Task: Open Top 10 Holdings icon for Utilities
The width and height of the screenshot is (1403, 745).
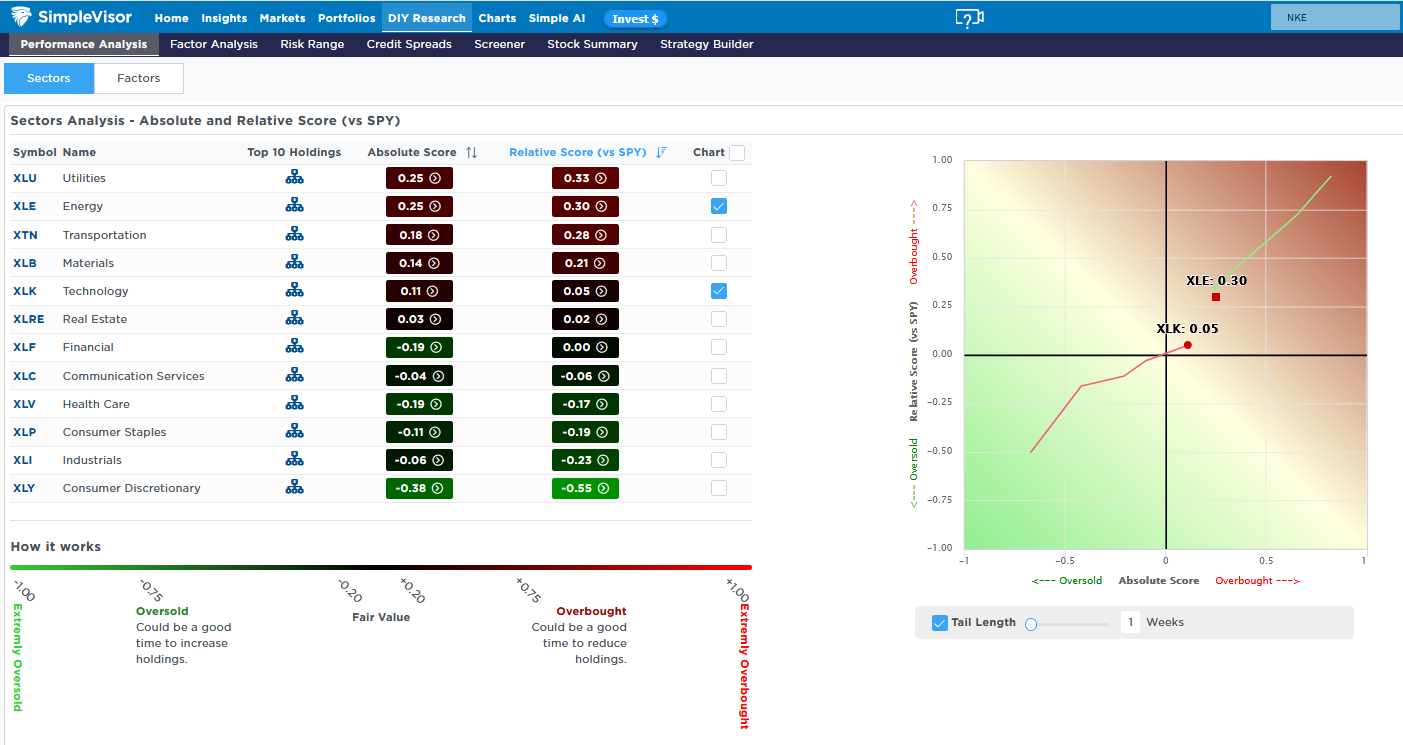Action: (x=294, y=178)
